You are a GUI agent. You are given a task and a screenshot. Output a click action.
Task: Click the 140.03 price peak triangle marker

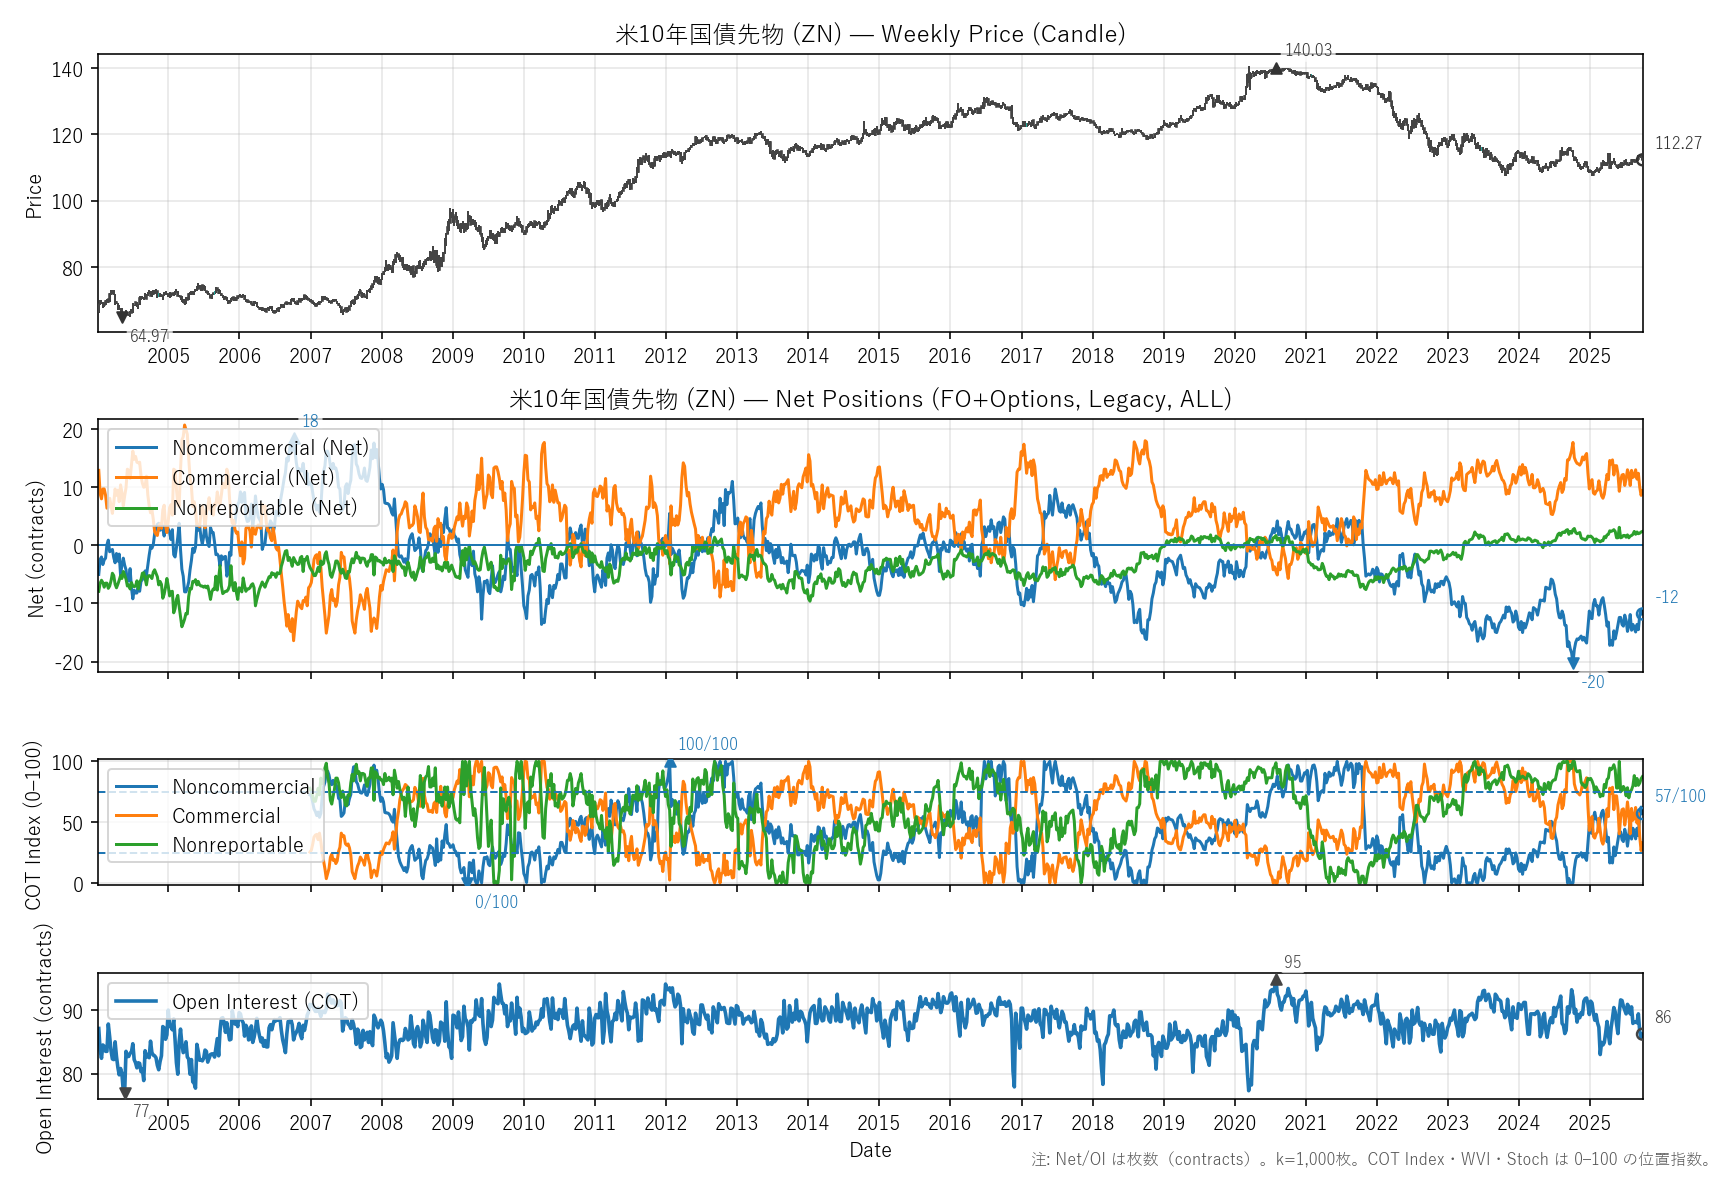1276,69
